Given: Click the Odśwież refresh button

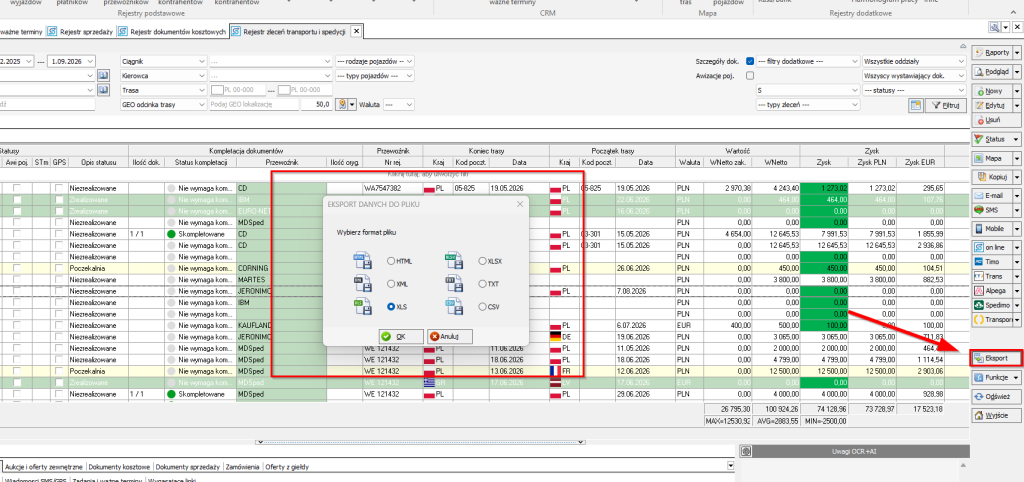Looking at the screenshot, I should coord(995,396).
